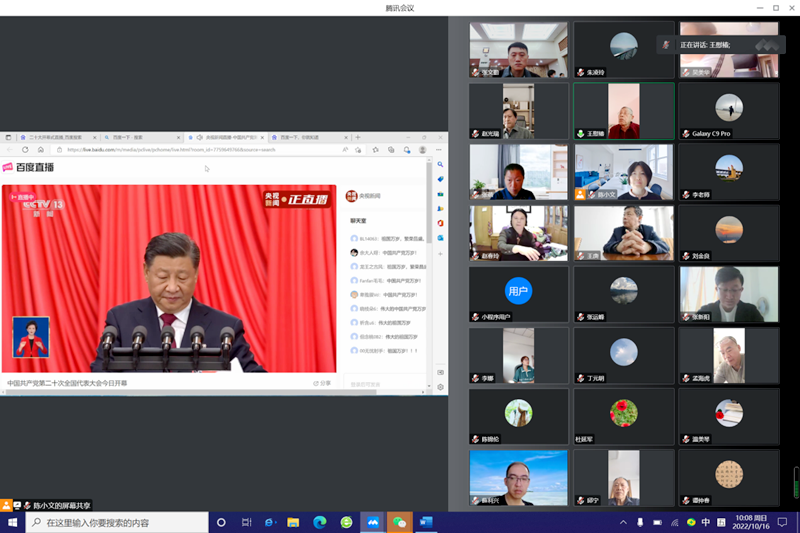The height and width of the screenshot is (533, 800).
Task: Click the green audio level meter
Action: [x=795, y=482]
